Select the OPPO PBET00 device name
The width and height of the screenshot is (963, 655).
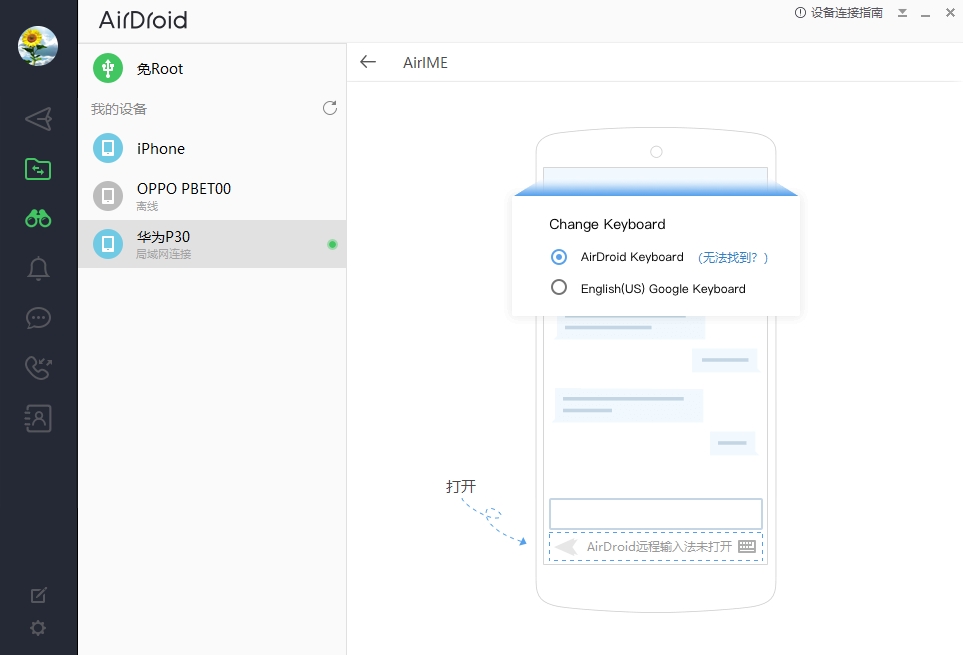point(184,188)
